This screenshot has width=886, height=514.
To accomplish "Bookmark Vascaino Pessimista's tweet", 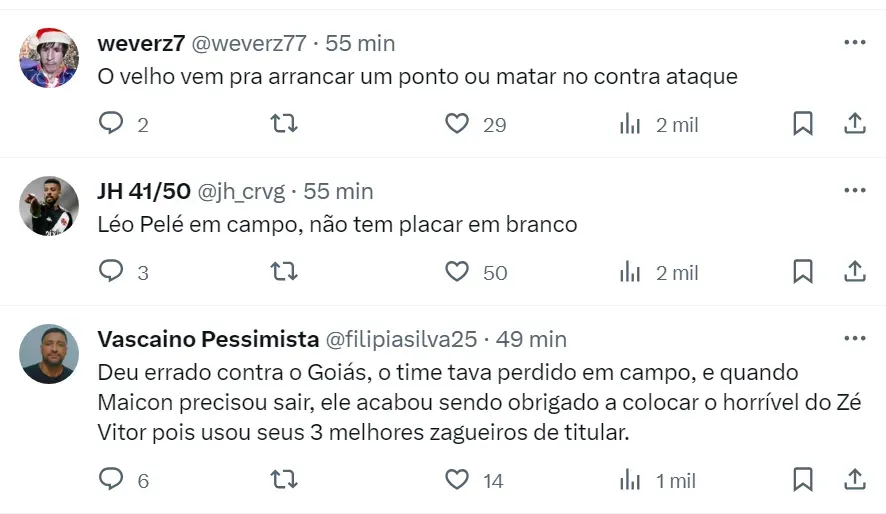I will coord(803,480).
